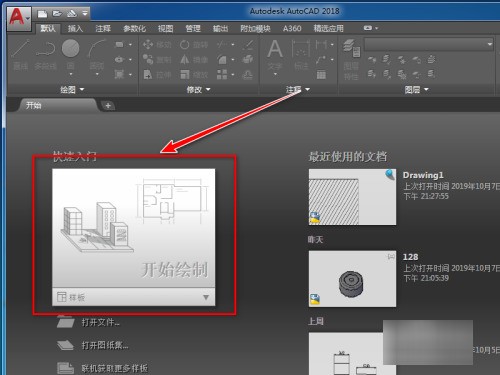Expand the 修改 panel flyout
Image resolution: width=500 pixels, height=375 pixels.
(x=198, y=89)
